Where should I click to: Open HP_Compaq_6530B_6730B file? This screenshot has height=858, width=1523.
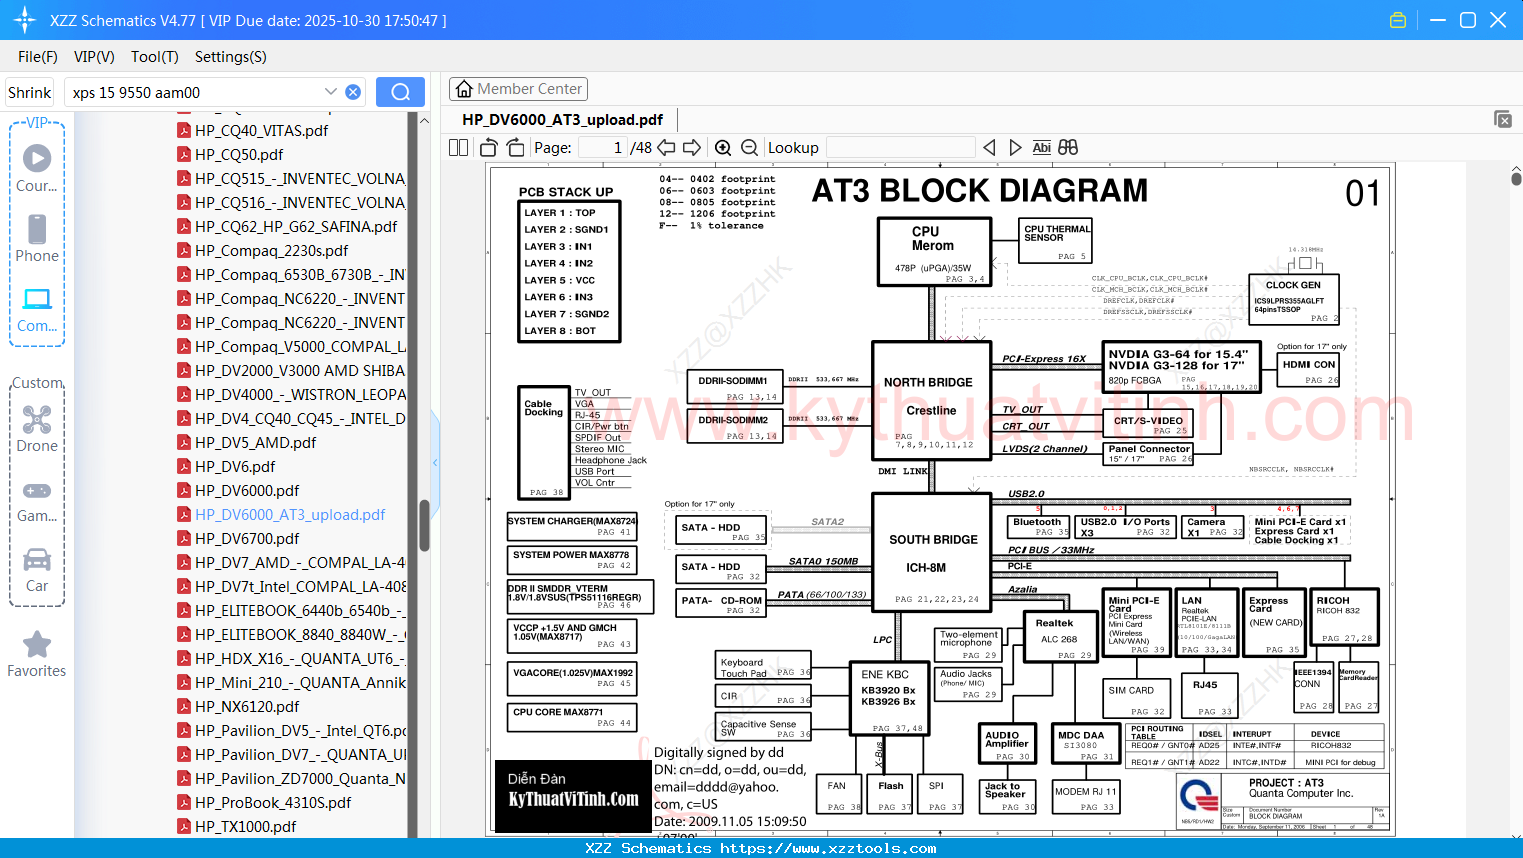click(291, 274)
